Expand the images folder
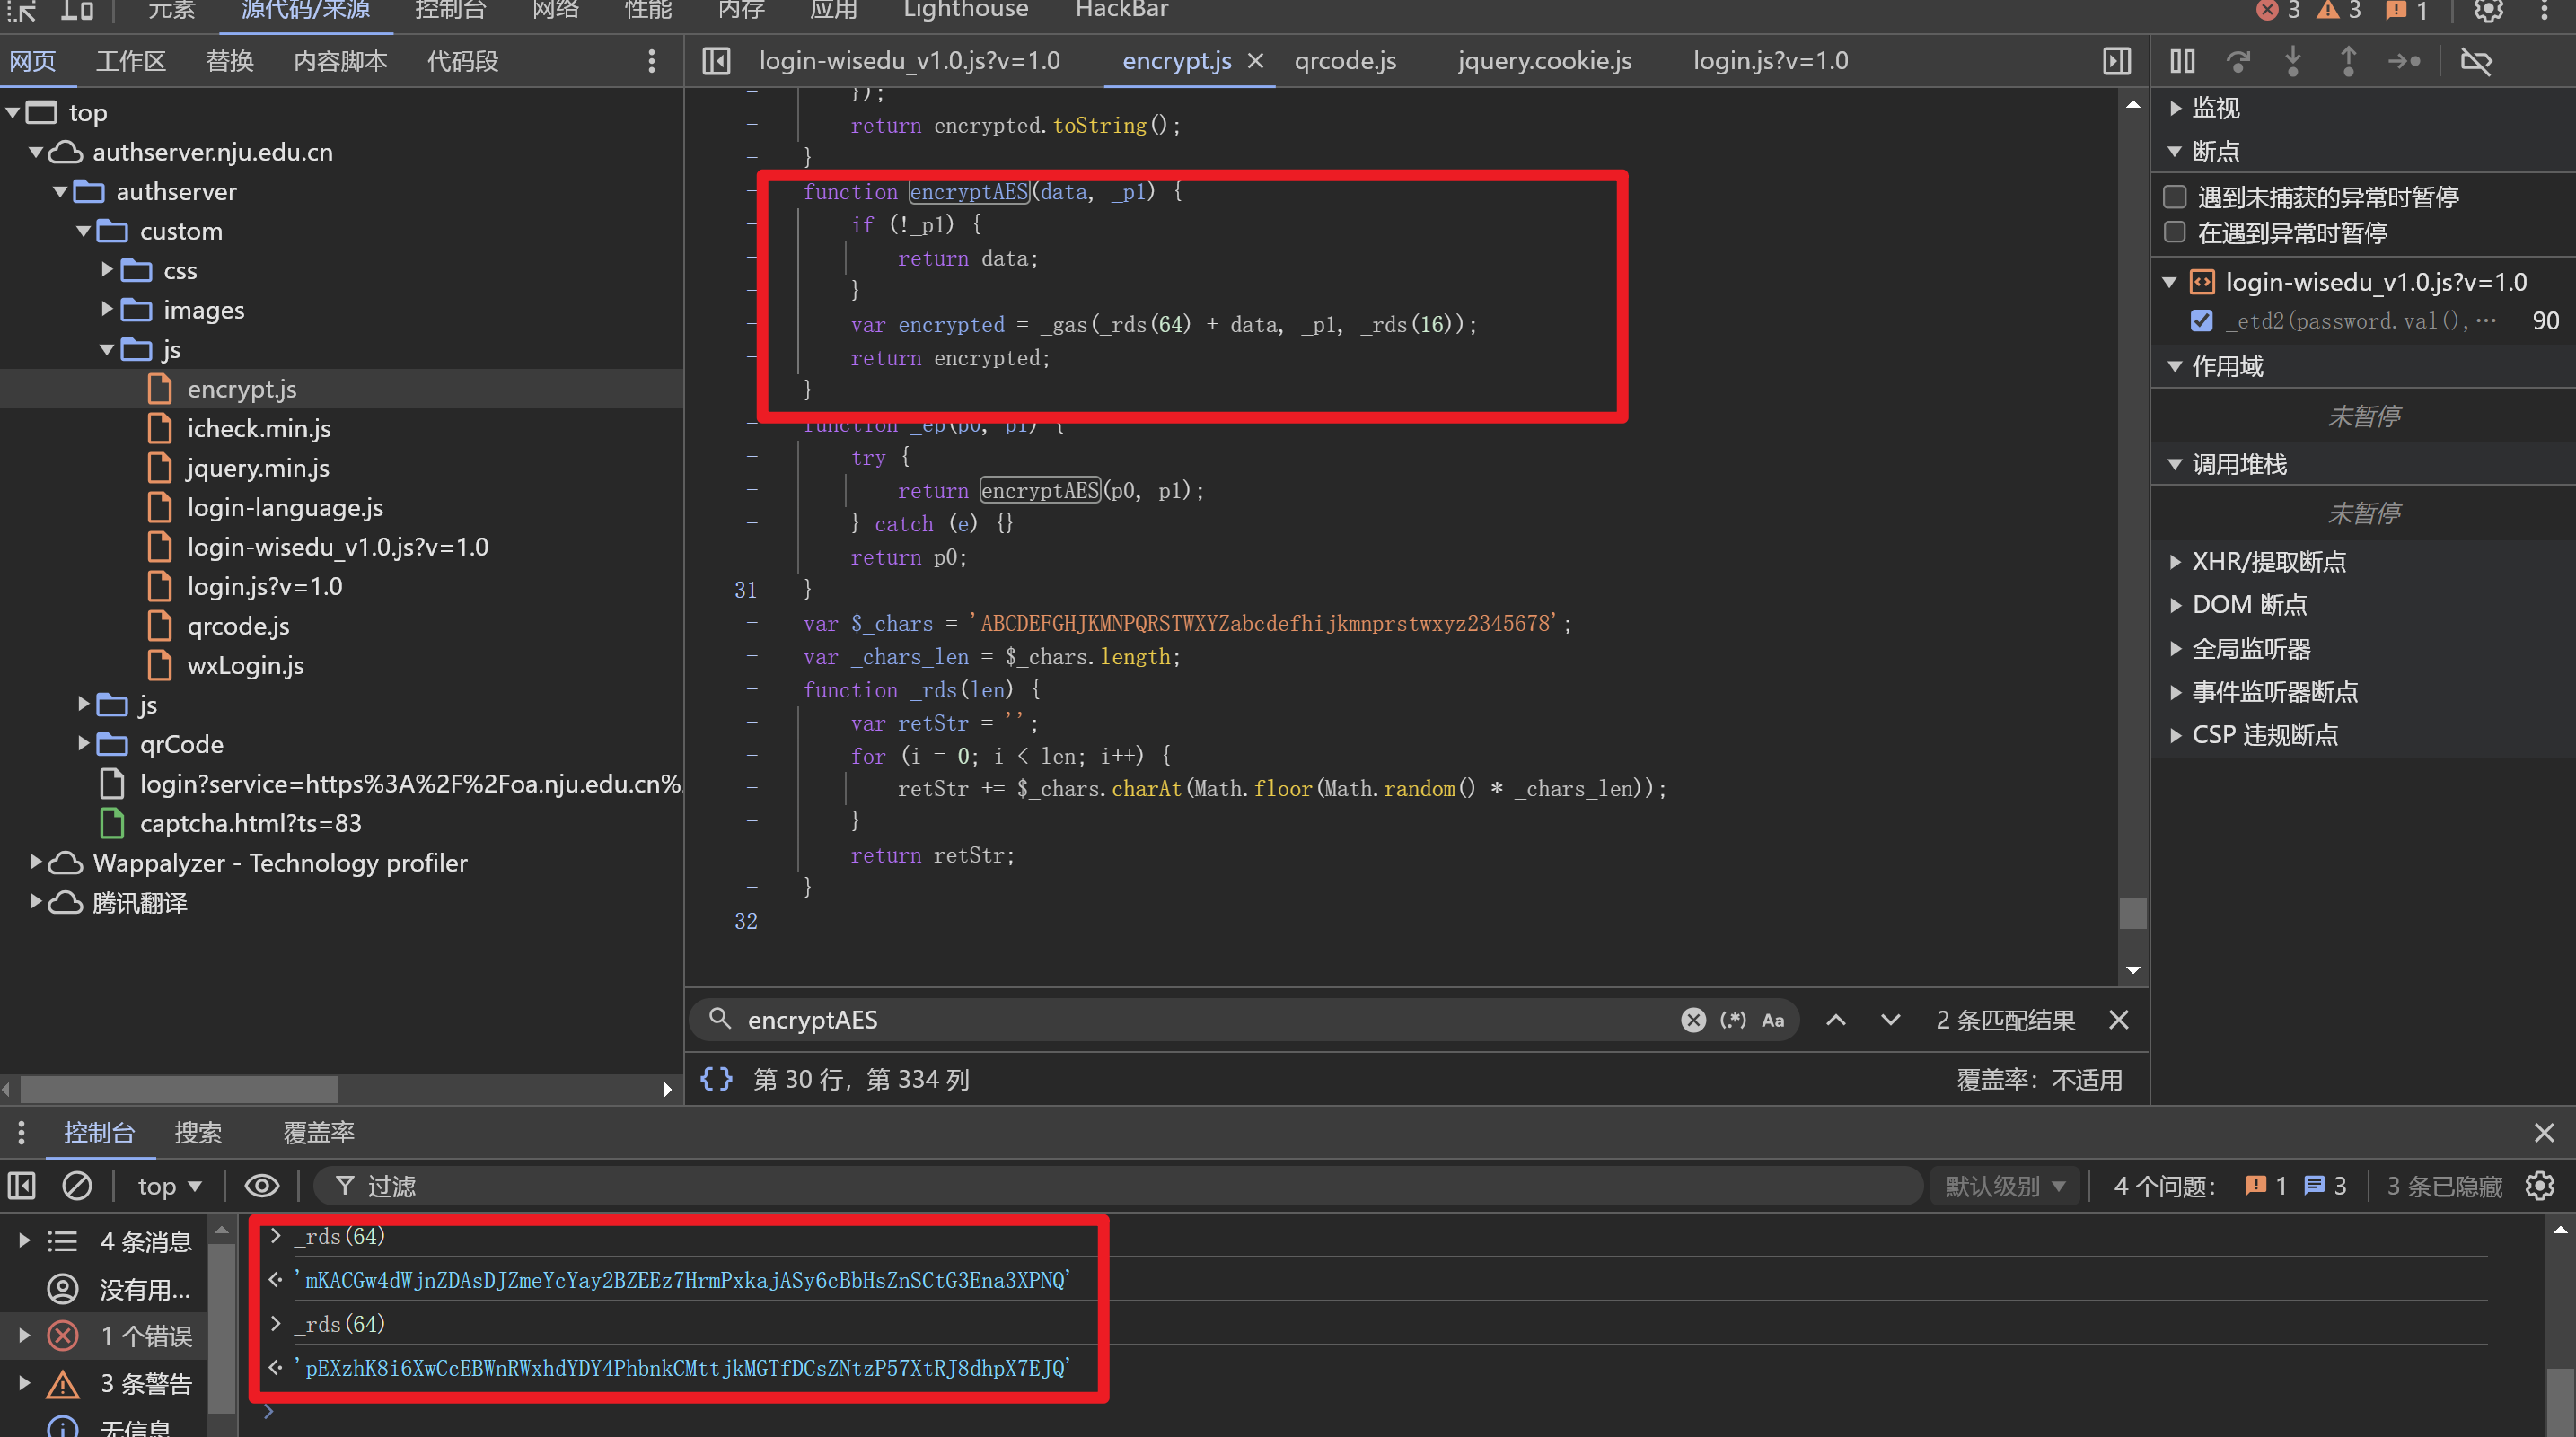2576x1437 pixels. (x=107, y=309)
